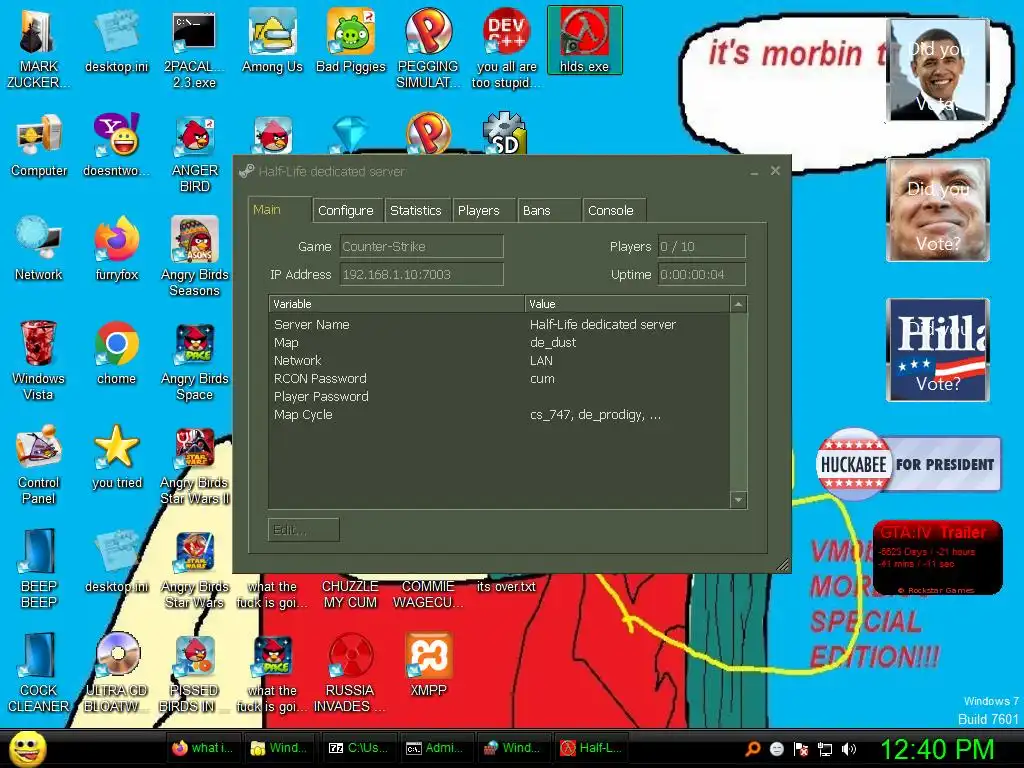Screen dimensions: 1024x768
Task: Switch to the Configure tab
Action: click(x=346, y=210)
